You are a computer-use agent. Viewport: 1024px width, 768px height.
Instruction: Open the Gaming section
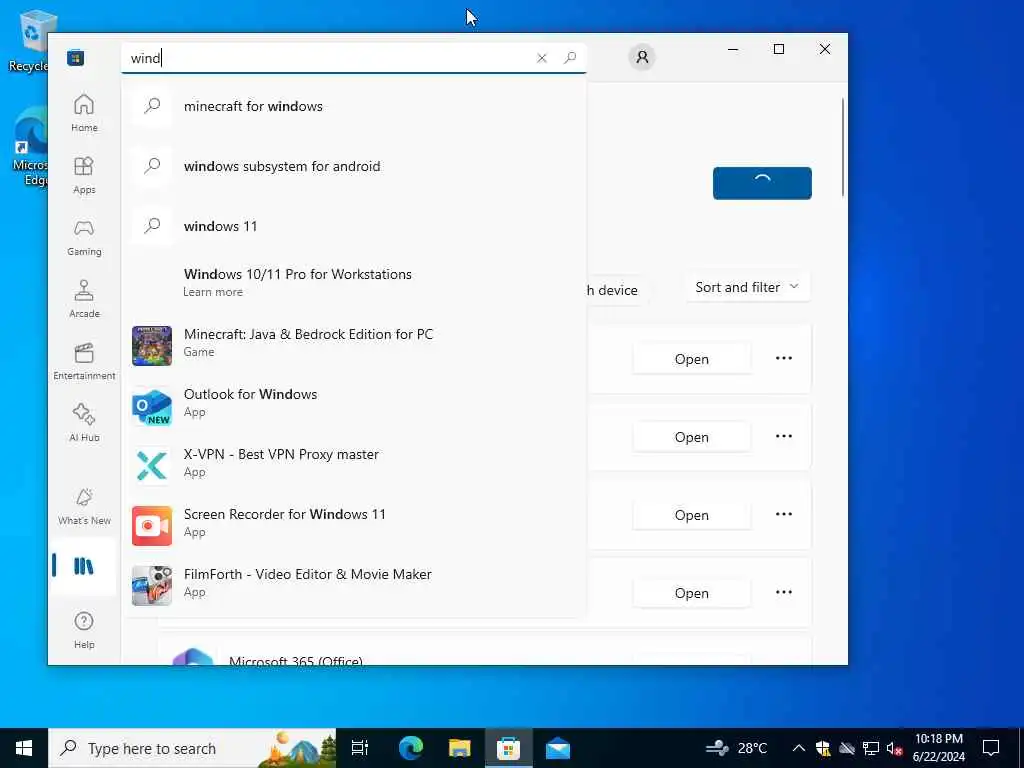[x=84, y=237]
